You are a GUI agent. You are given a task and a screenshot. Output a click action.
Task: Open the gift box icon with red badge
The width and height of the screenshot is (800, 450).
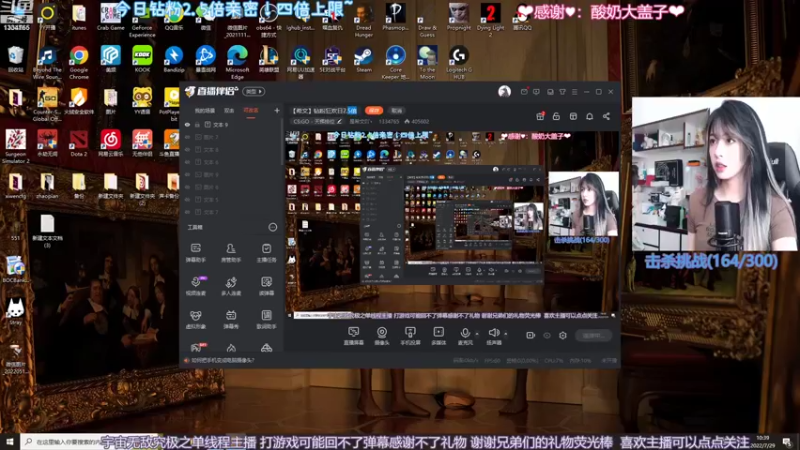[540, 116]
